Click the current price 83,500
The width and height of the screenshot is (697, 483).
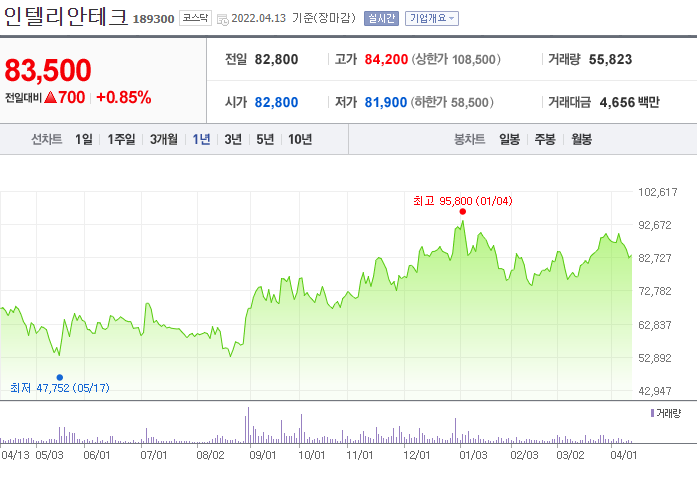[x=48, y=70]
